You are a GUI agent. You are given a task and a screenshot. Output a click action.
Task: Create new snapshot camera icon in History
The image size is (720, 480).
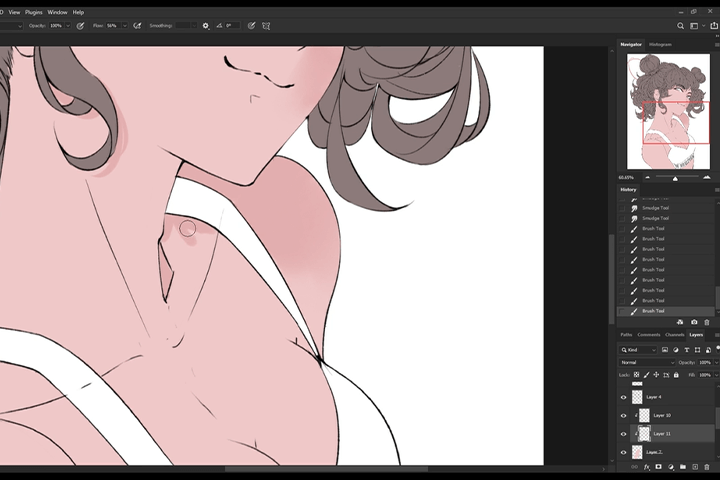pos(694,322)
